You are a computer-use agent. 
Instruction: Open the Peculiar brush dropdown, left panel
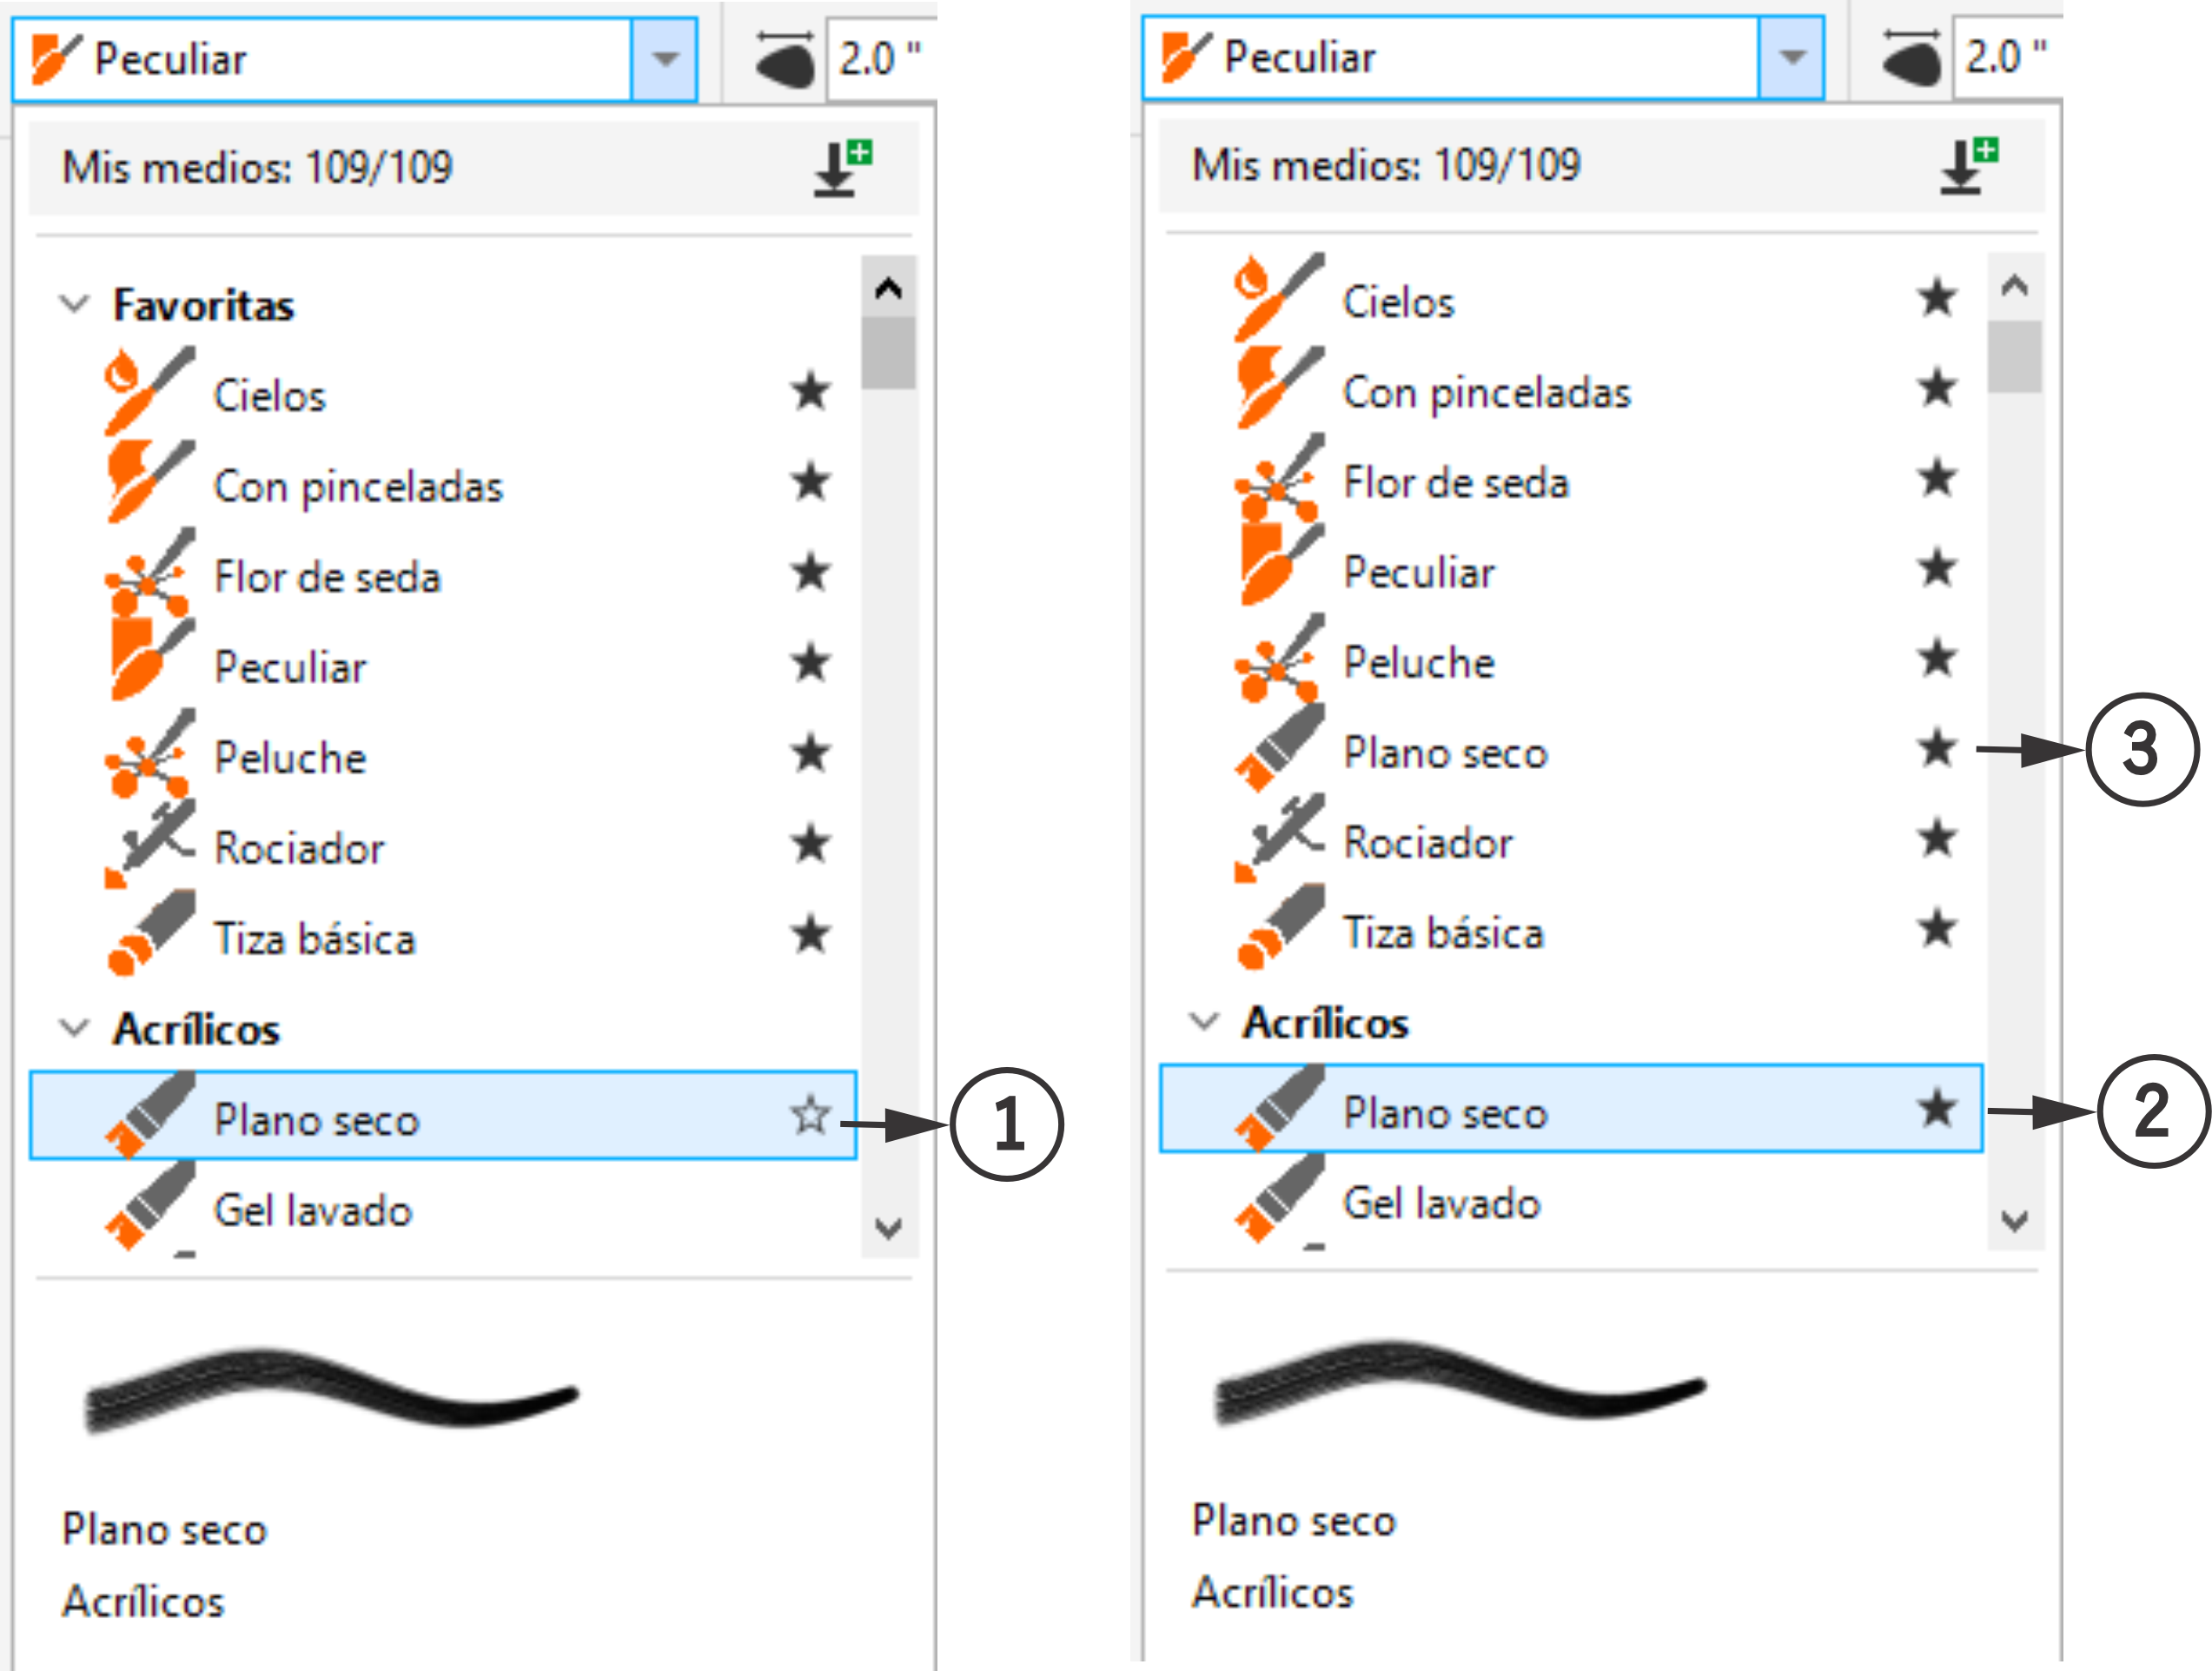[x=665, y=59]
